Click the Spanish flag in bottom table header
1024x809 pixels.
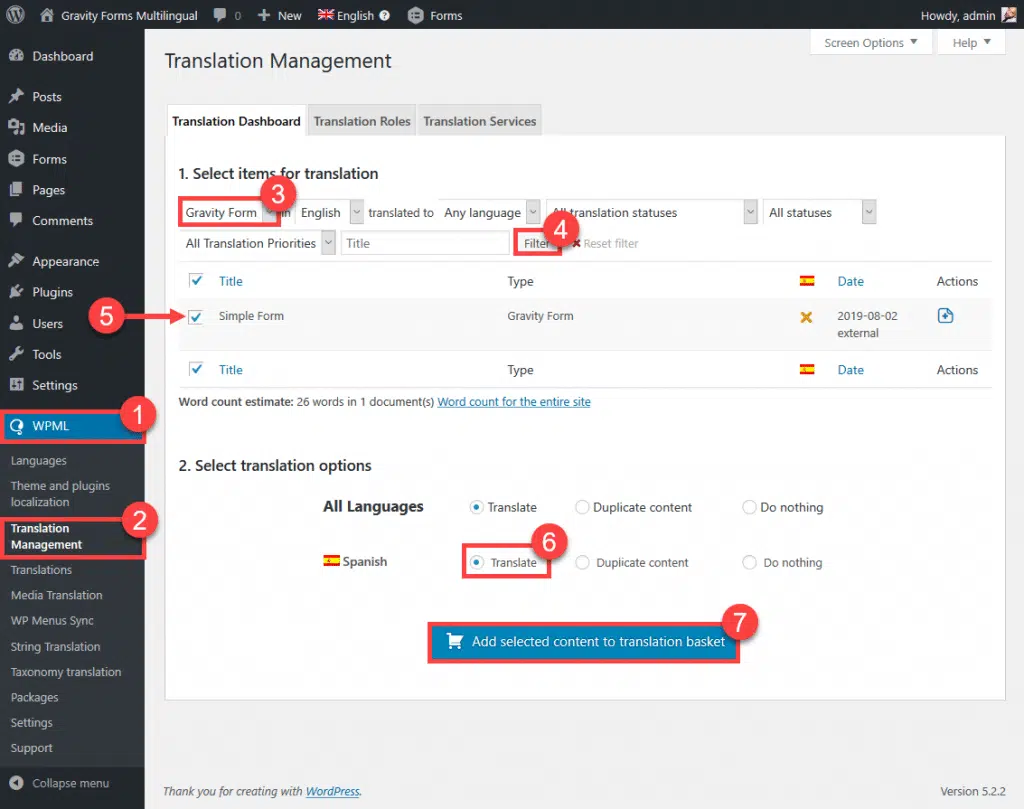[807, 370]
